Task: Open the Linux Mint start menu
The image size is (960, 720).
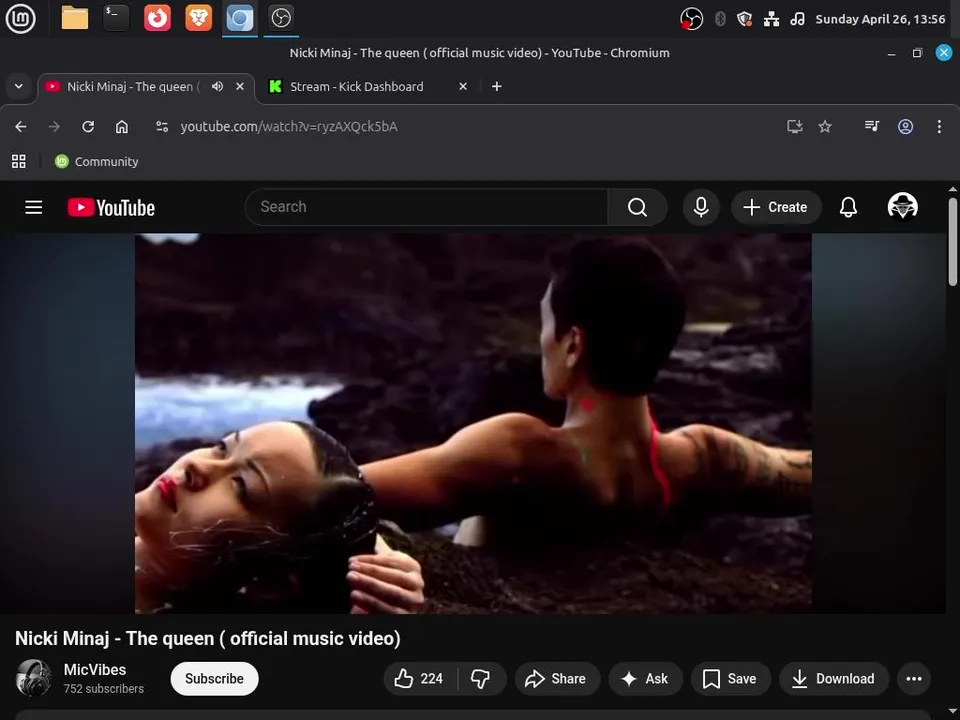Action: point(20,18)
